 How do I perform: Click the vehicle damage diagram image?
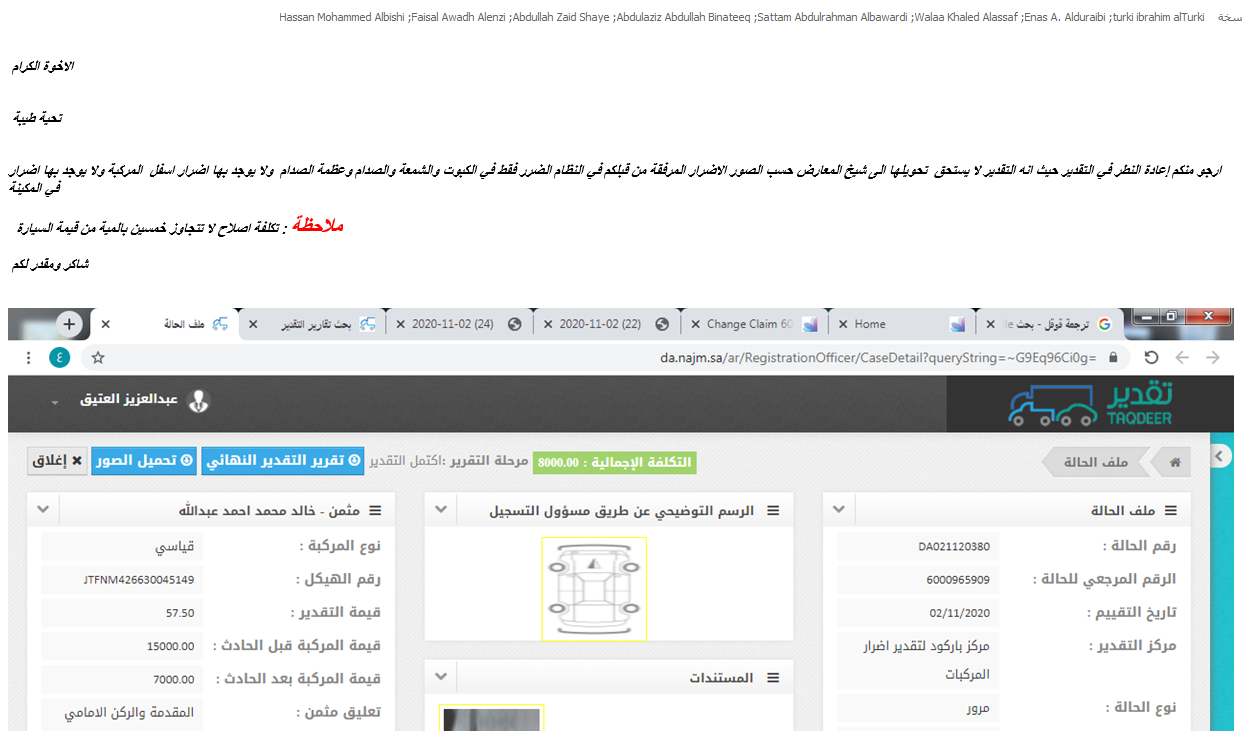[594, 588]
